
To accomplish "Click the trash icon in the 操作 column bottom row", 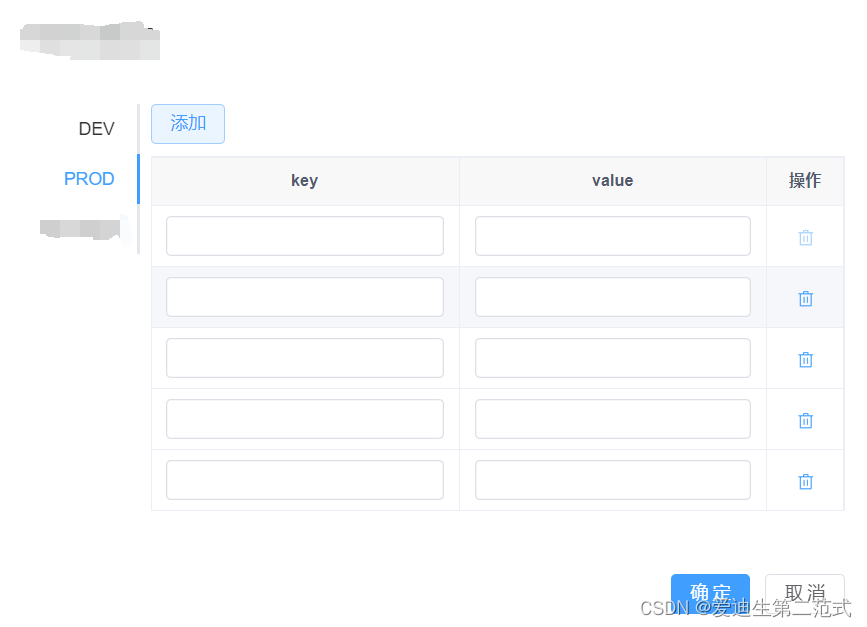I will (805, 481).
